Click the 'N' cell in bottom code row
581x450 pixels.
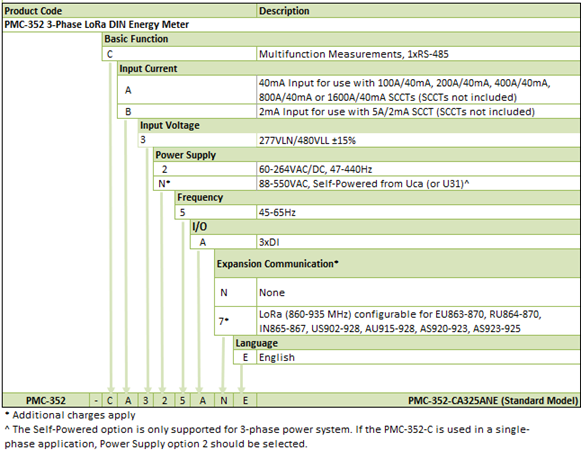[224, 400]
